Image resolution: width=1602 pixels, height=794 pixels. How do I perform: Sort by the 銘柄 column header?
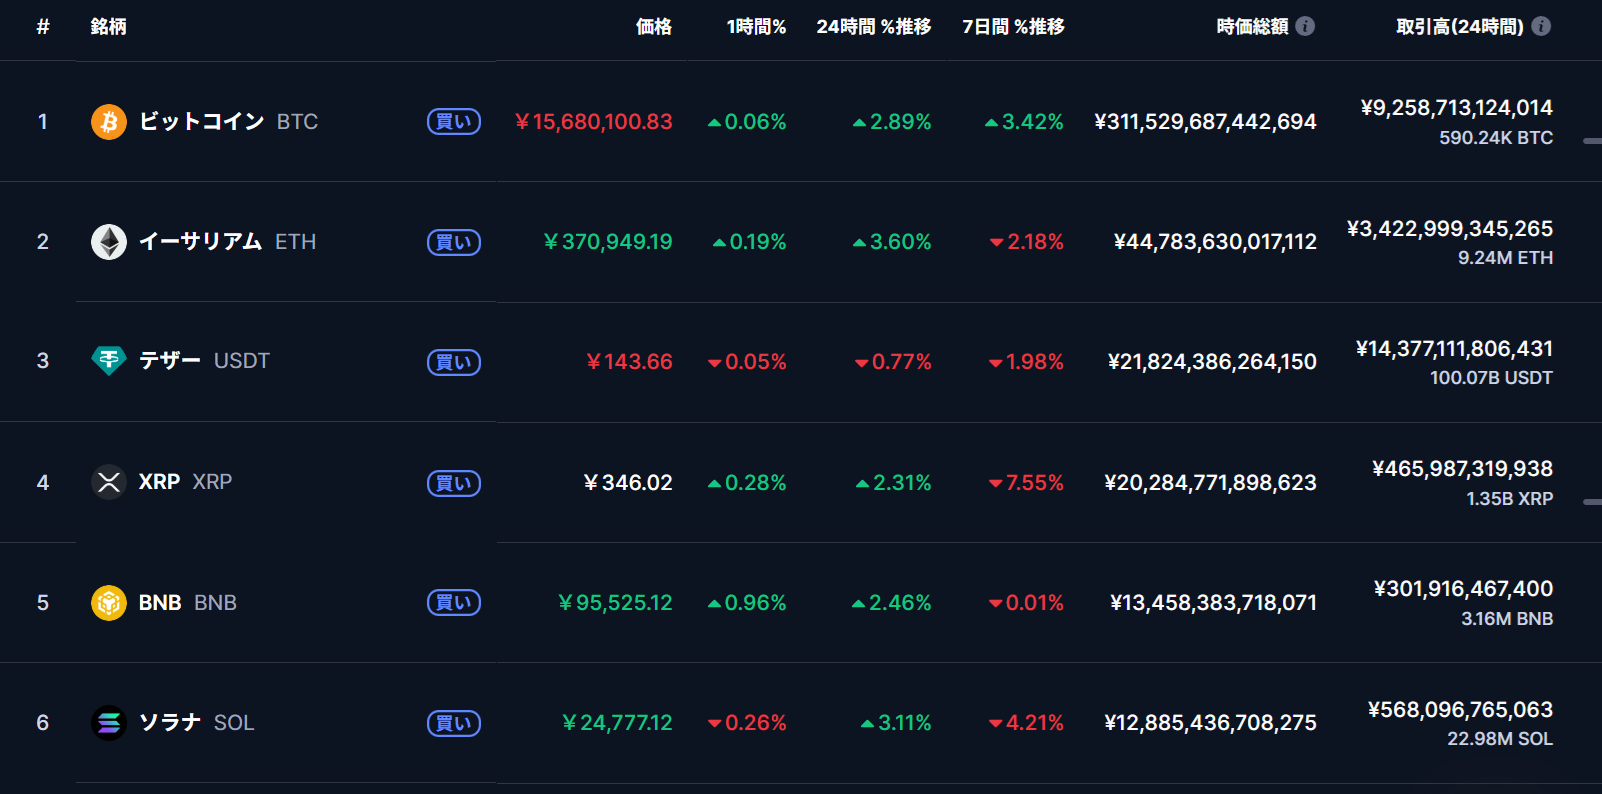[108, 27]
